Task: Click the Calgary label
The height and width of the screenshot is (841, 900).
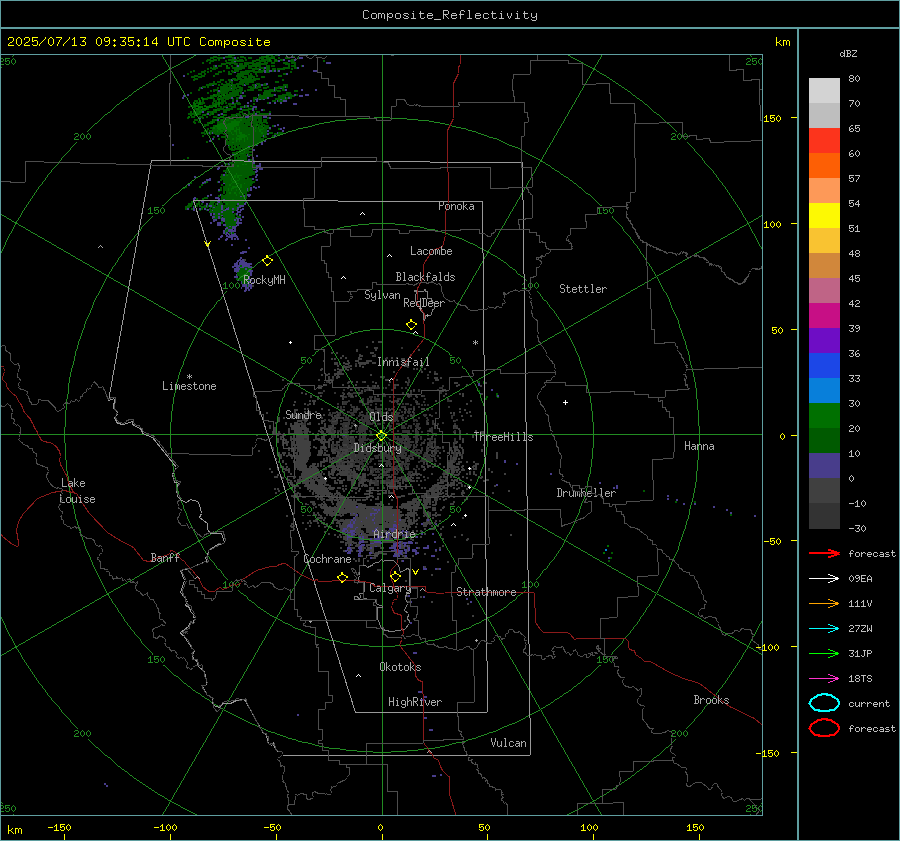Action: (390, 588)
